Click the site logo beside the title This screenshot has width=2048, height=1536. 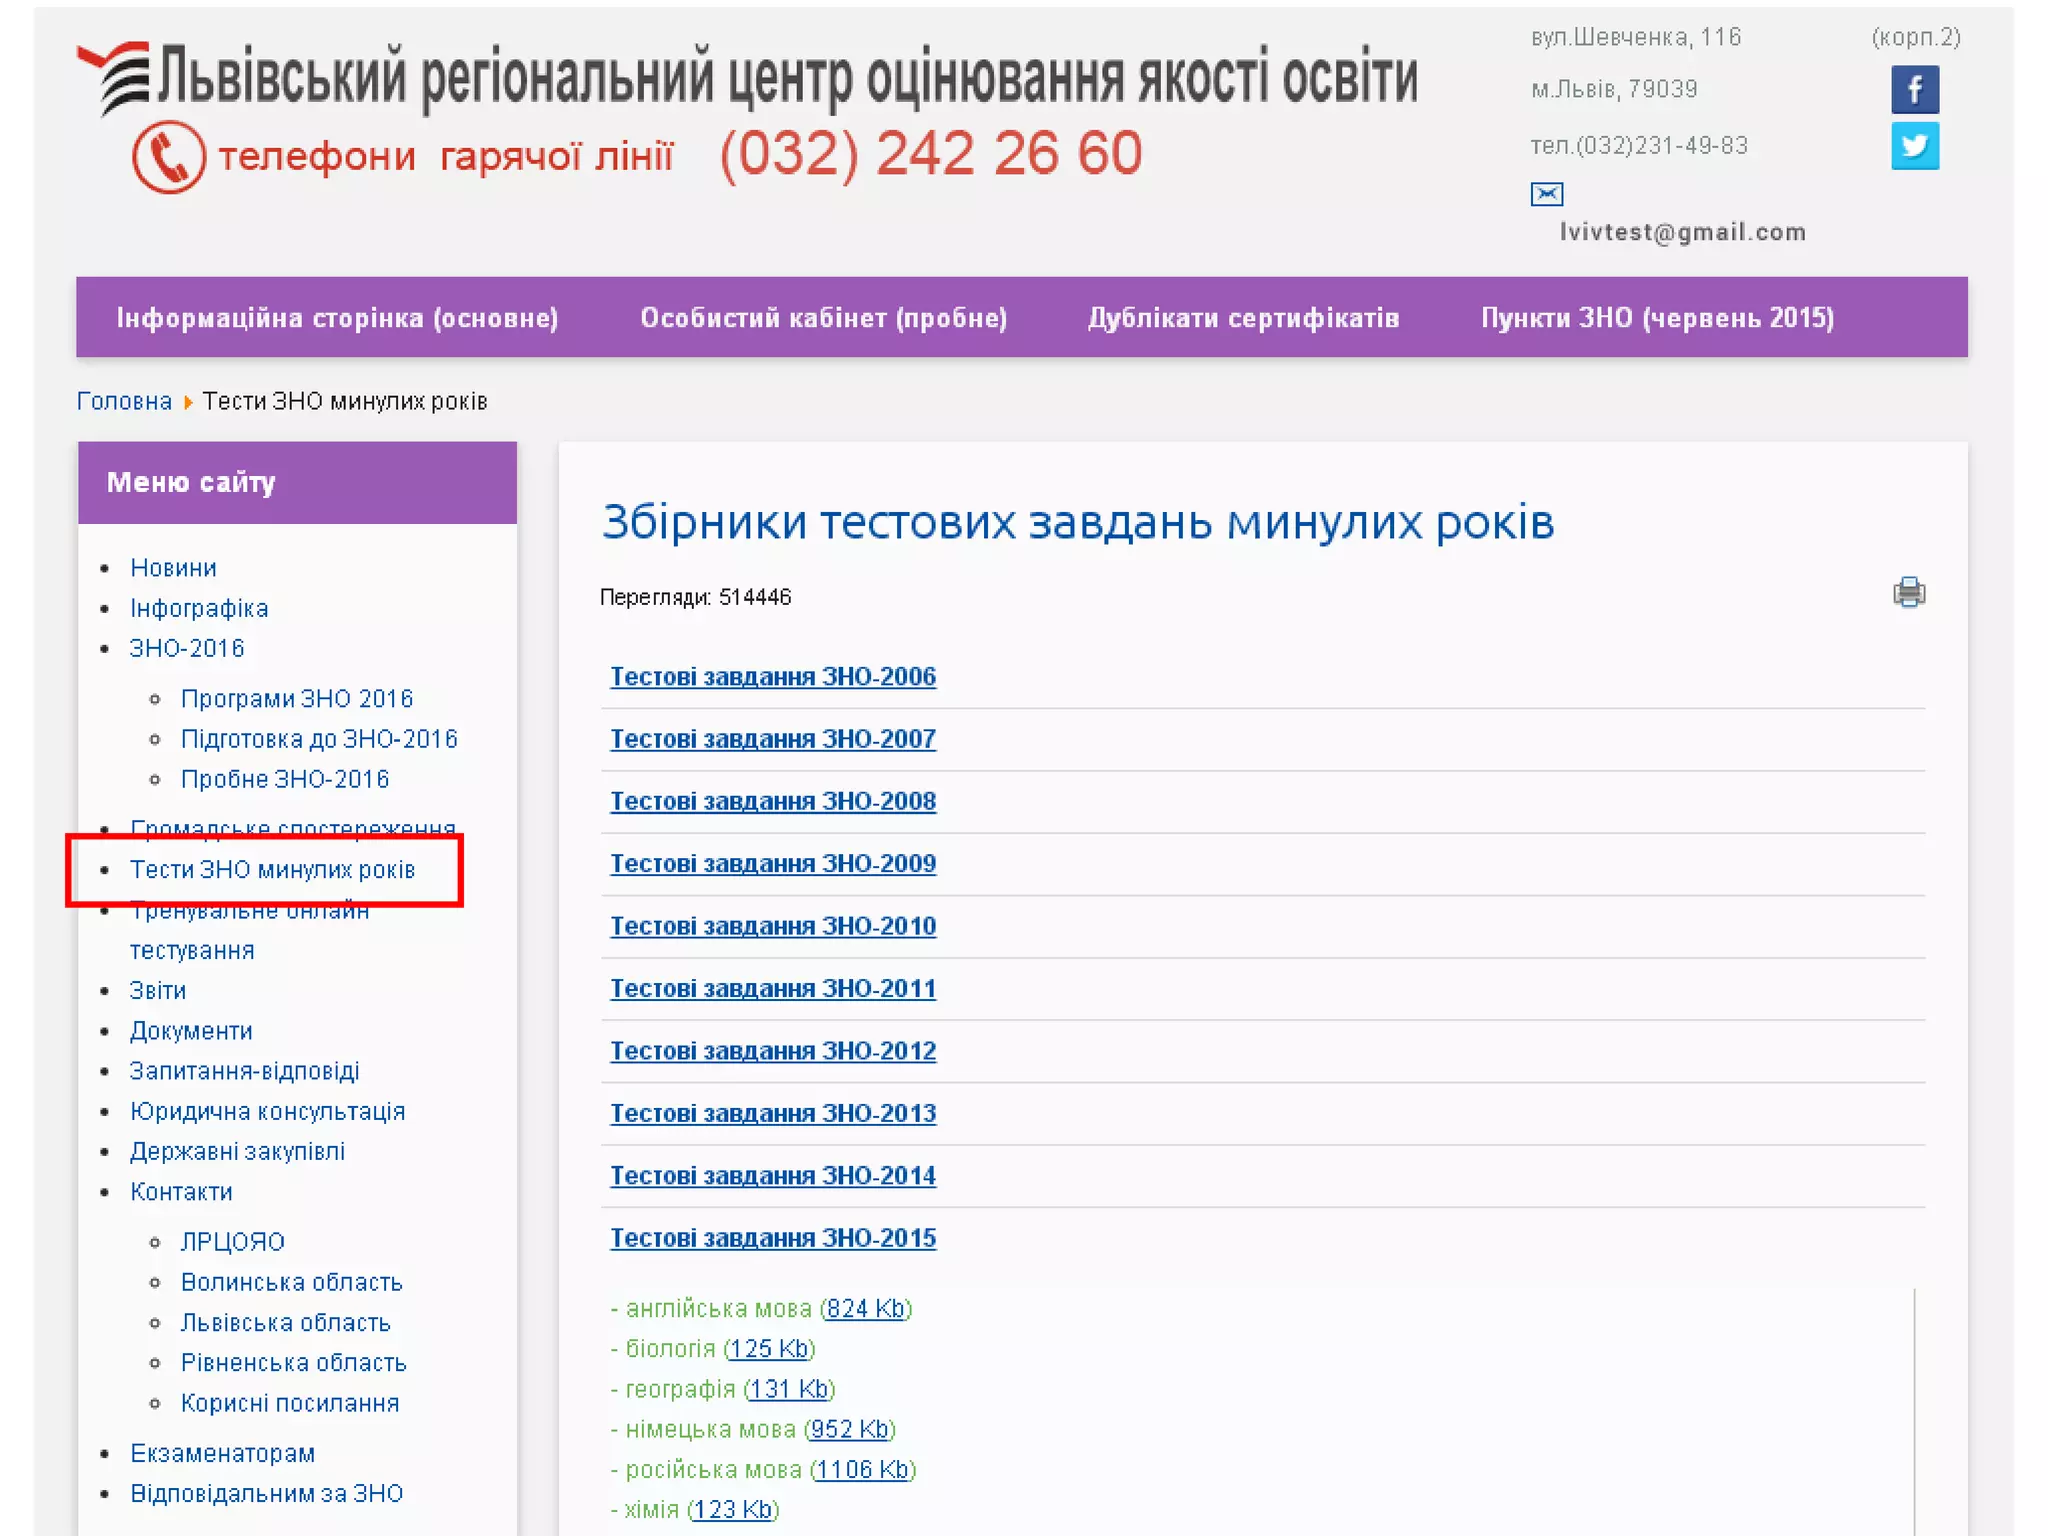pos(115,78)
